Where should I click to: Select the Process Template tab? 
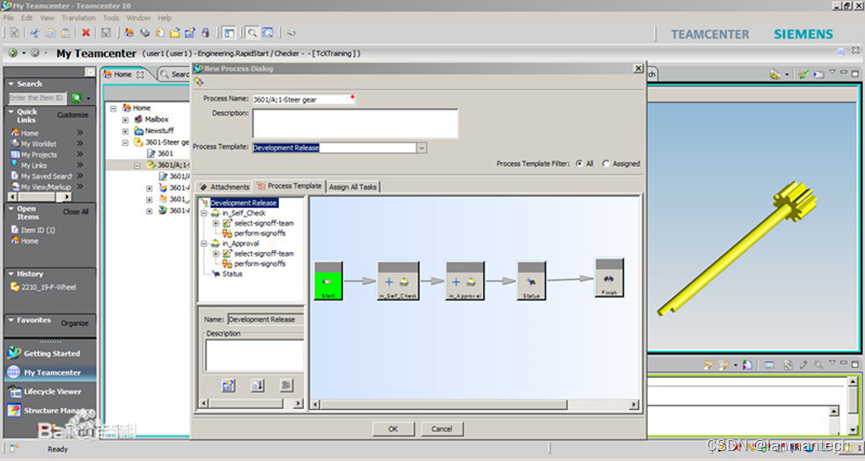289,186
